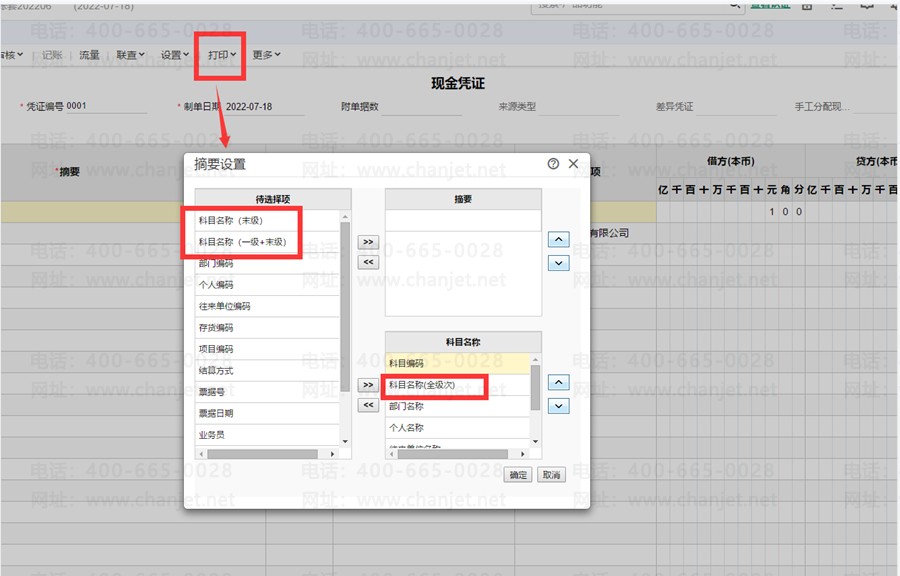
Task: Open the 联查 menu
Action: pyautogui.click(x=130, y=55)
